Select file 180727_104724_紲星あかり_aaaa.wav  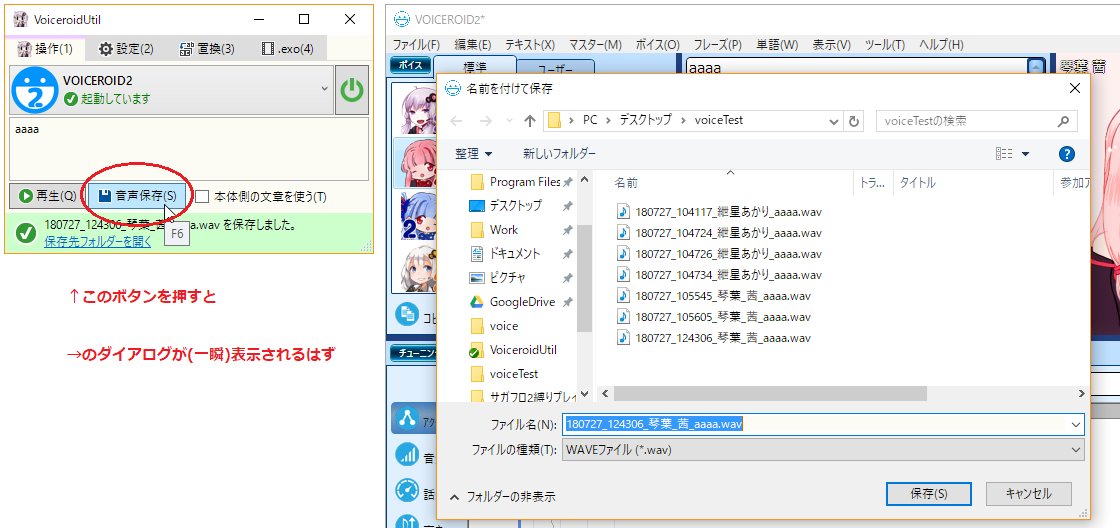720,233
